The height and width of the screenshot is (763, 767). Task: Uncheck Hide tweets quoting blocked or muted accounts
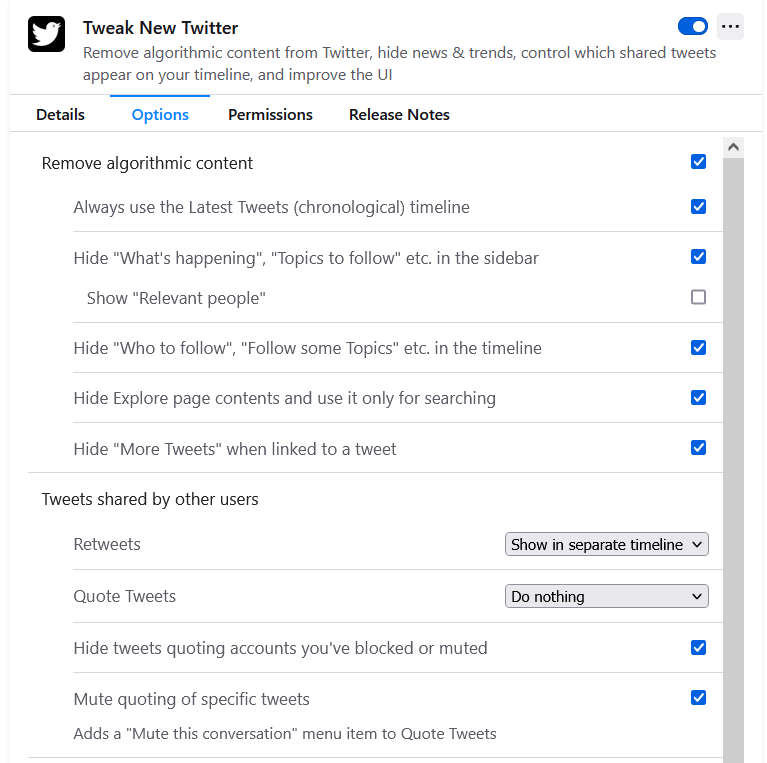(699, 648)
